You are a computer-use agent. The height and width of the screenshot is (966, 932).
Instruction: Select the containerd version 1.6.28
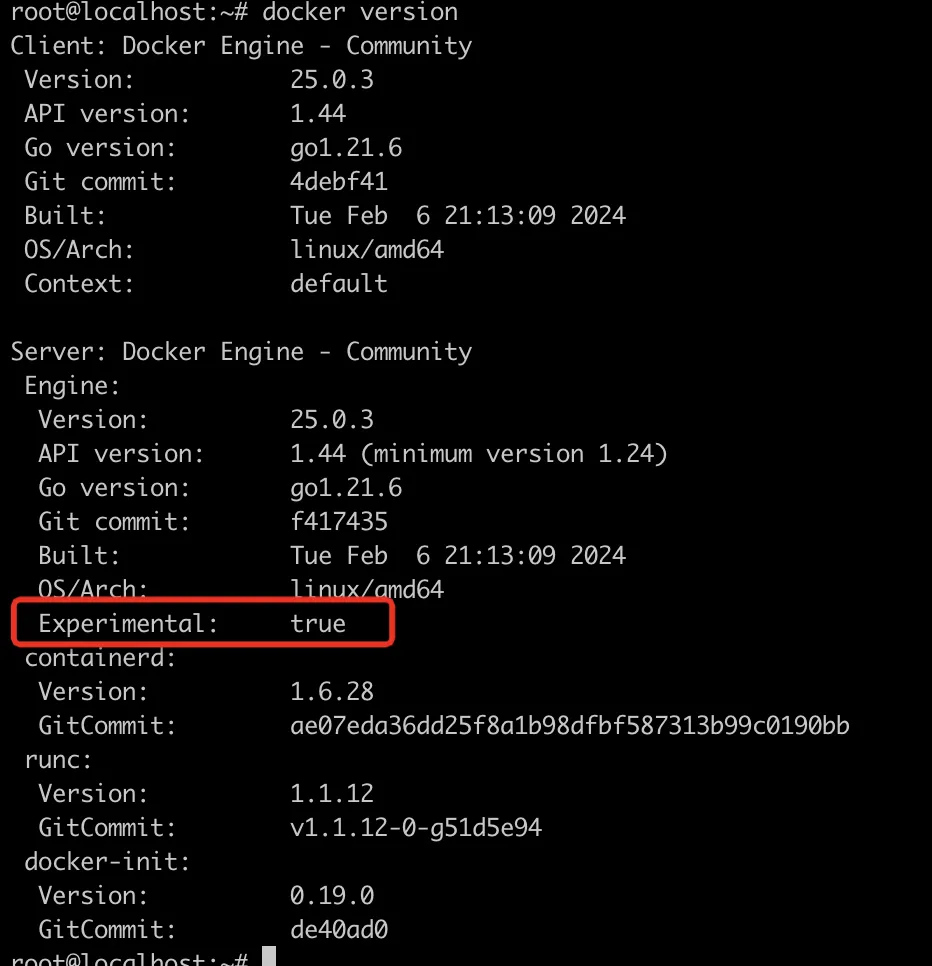(x=331, y=692)
